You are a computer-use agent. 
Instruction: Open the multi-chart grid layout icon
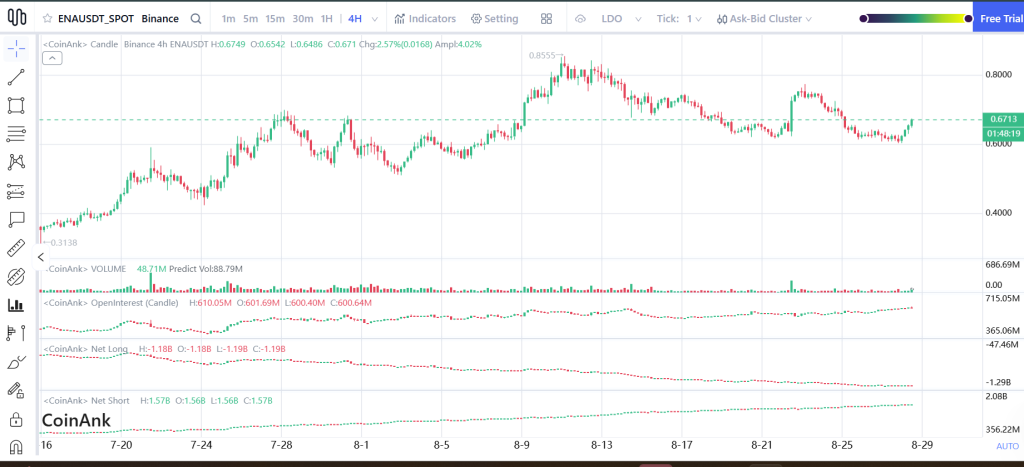[x=547, y=18]
